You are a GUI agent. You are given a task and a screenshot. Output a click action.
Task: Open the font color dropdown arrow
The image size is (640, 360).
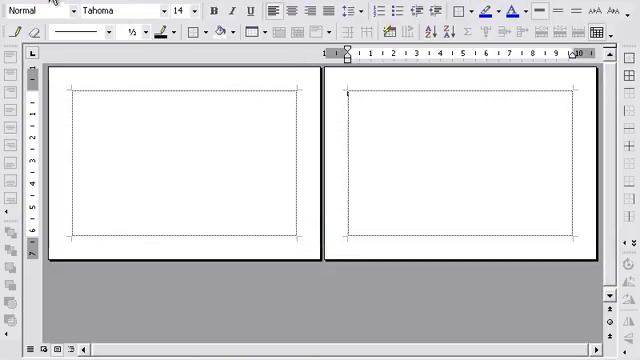pos(526,11)
